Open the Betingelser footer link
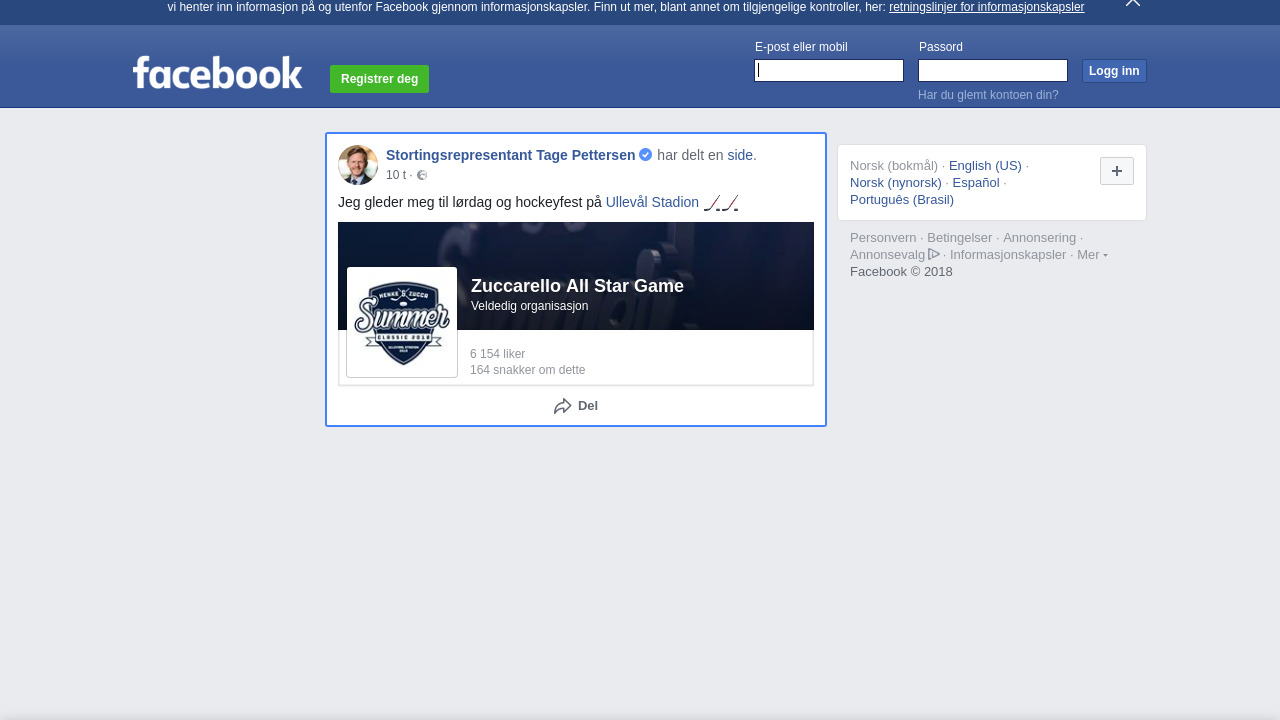Image resolution: width=1280 pixels, height=720 pixels. pyautogui.click(x=960, y=238)
